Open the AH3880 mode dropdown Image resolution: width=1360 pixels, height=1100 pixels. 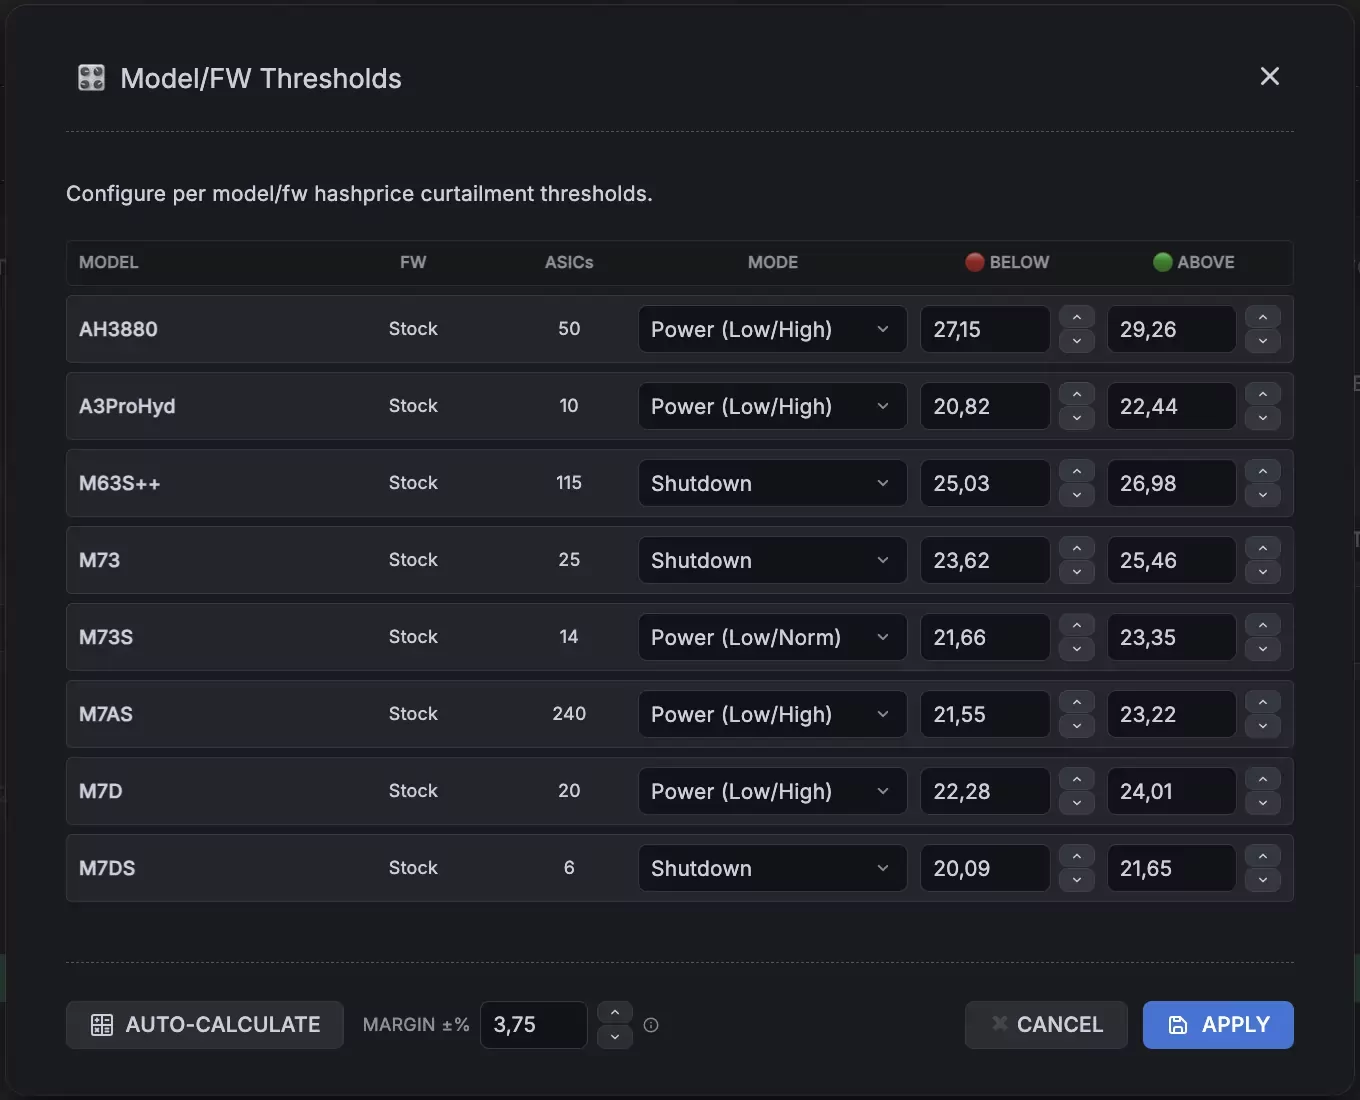point(772,329)
